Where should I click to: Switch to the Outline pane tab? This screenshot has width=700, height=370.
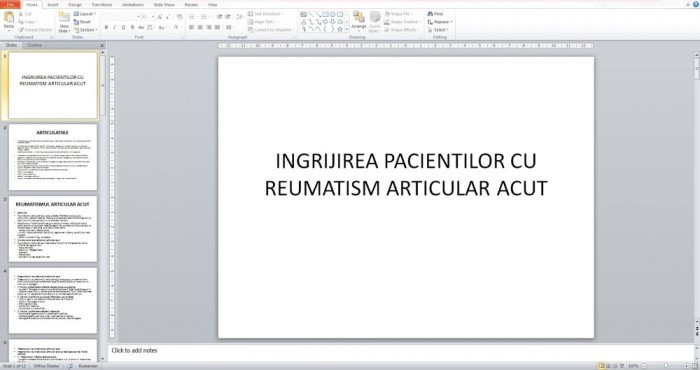pos(34,46)
